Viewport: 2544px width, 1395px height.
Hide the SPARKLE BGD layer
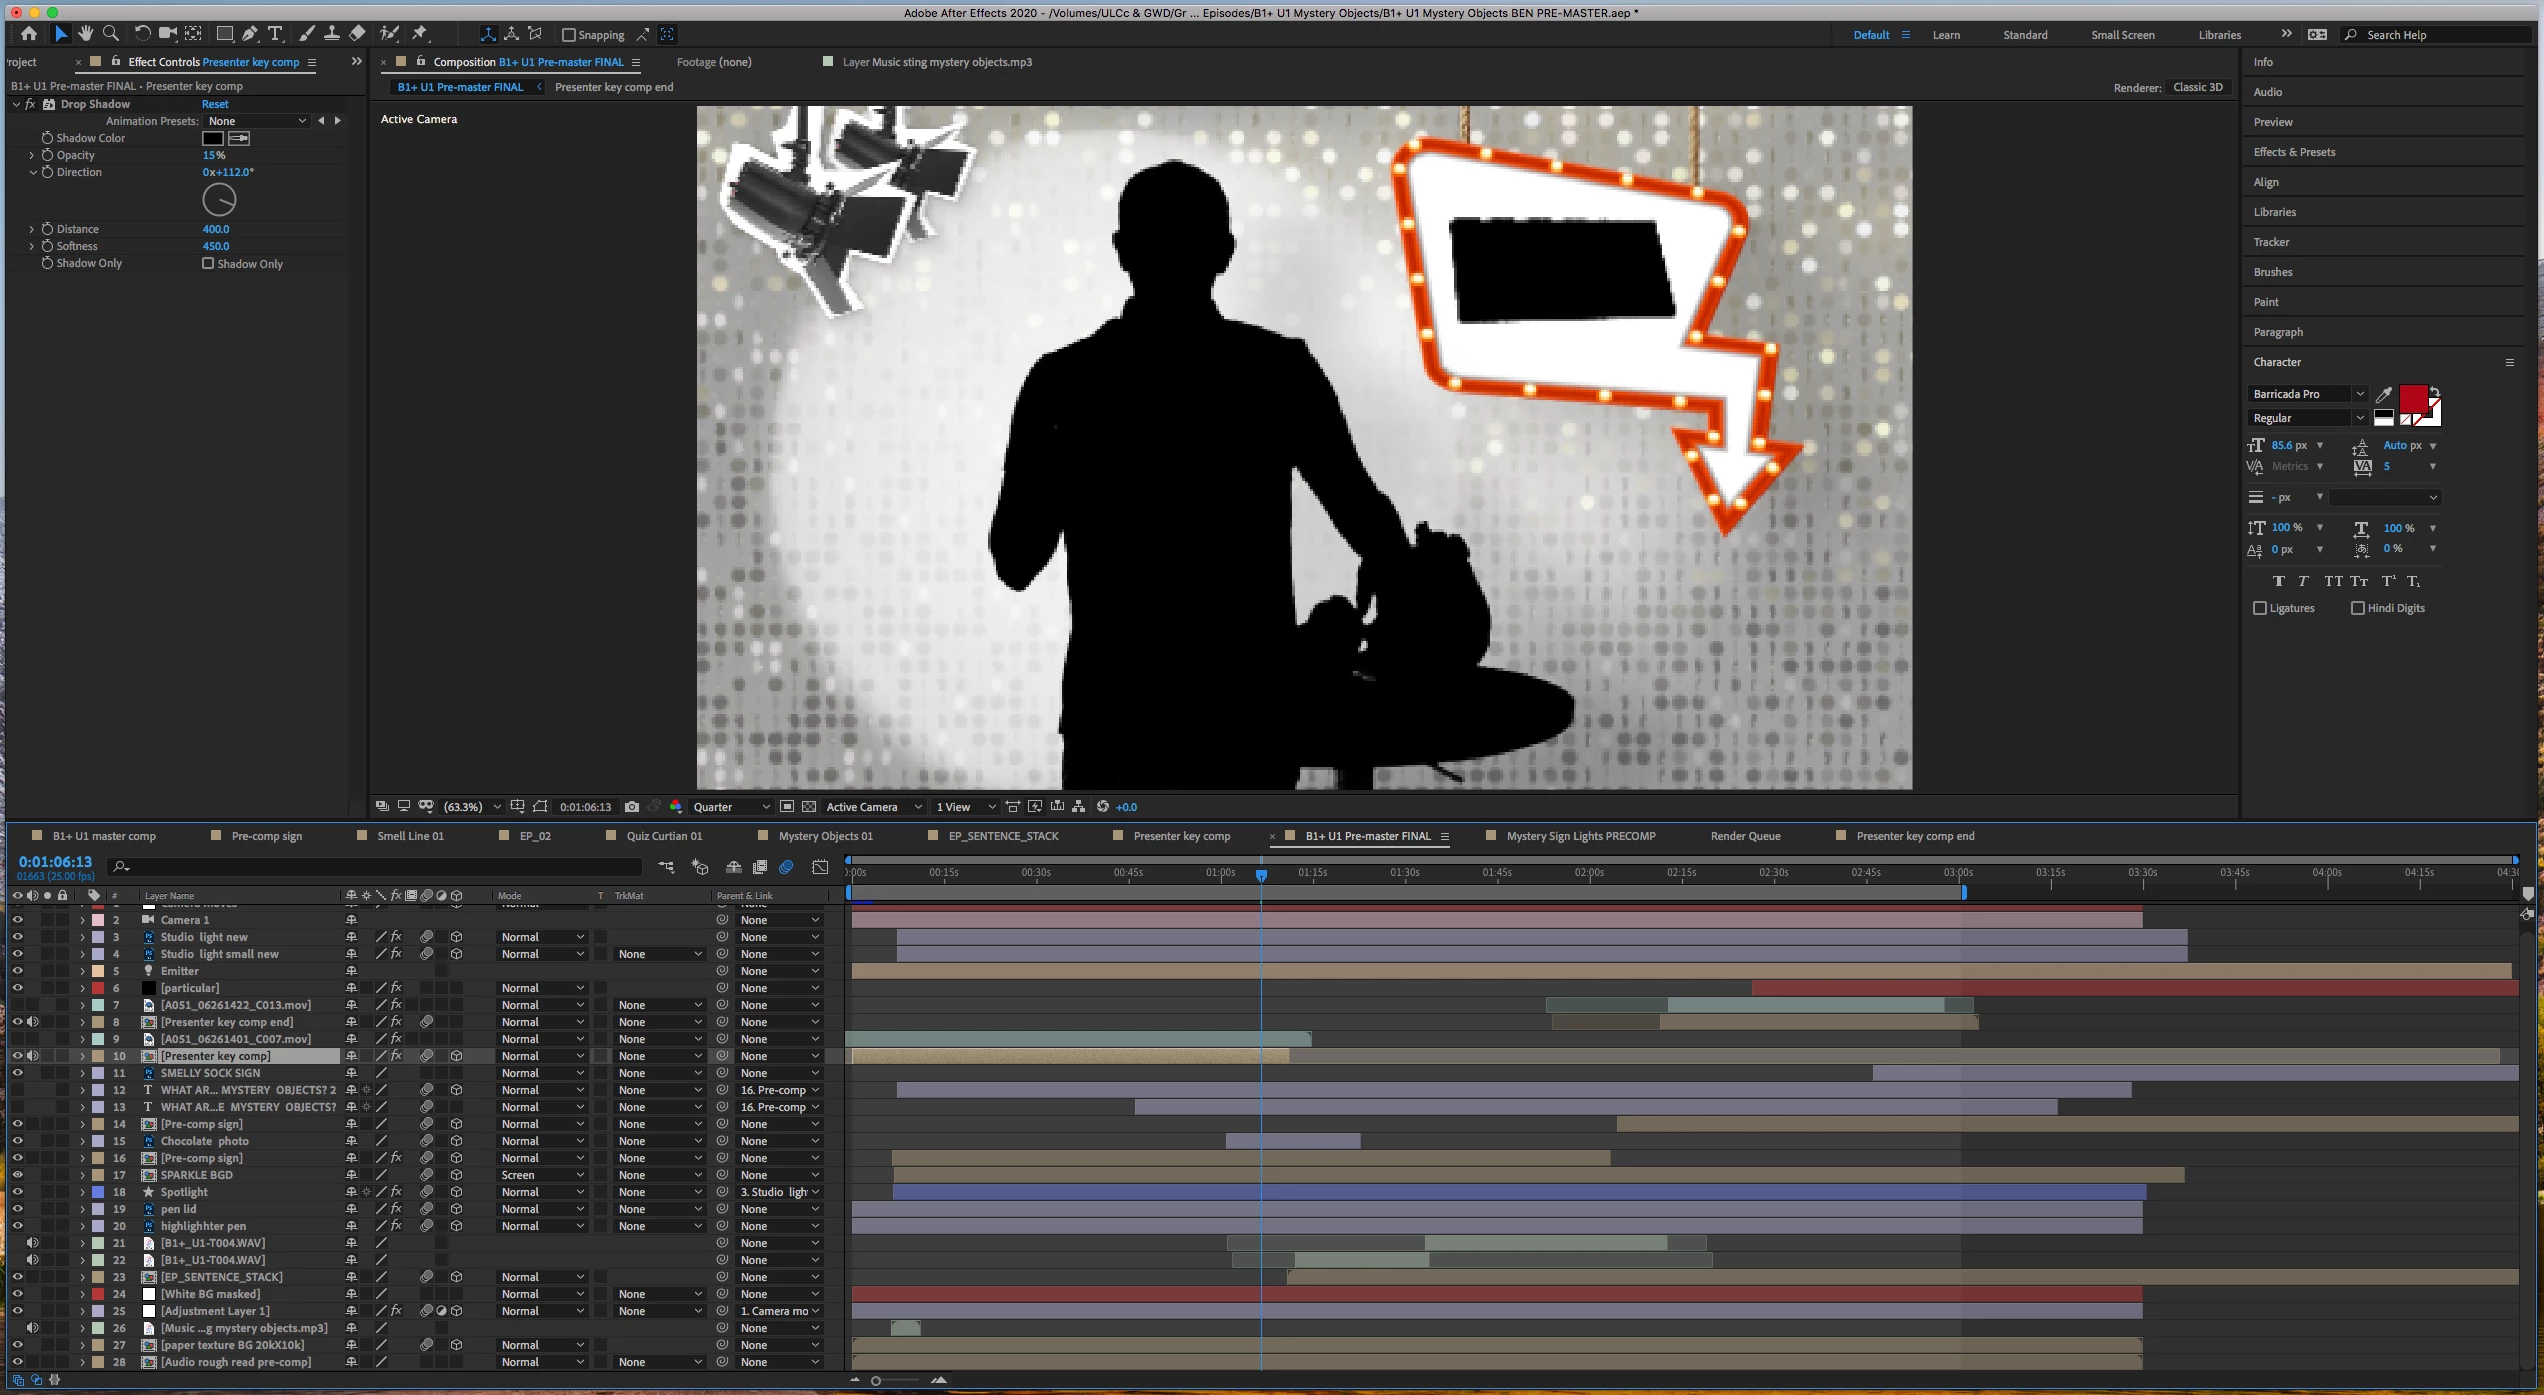click(17, 1175)
